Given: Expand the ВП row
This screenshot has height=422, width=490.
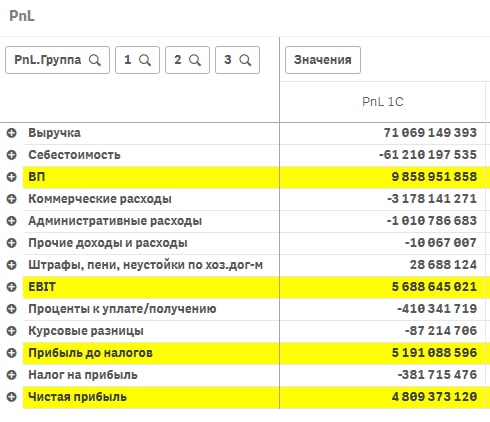Looking at the screenshot, I should (12, 177).
